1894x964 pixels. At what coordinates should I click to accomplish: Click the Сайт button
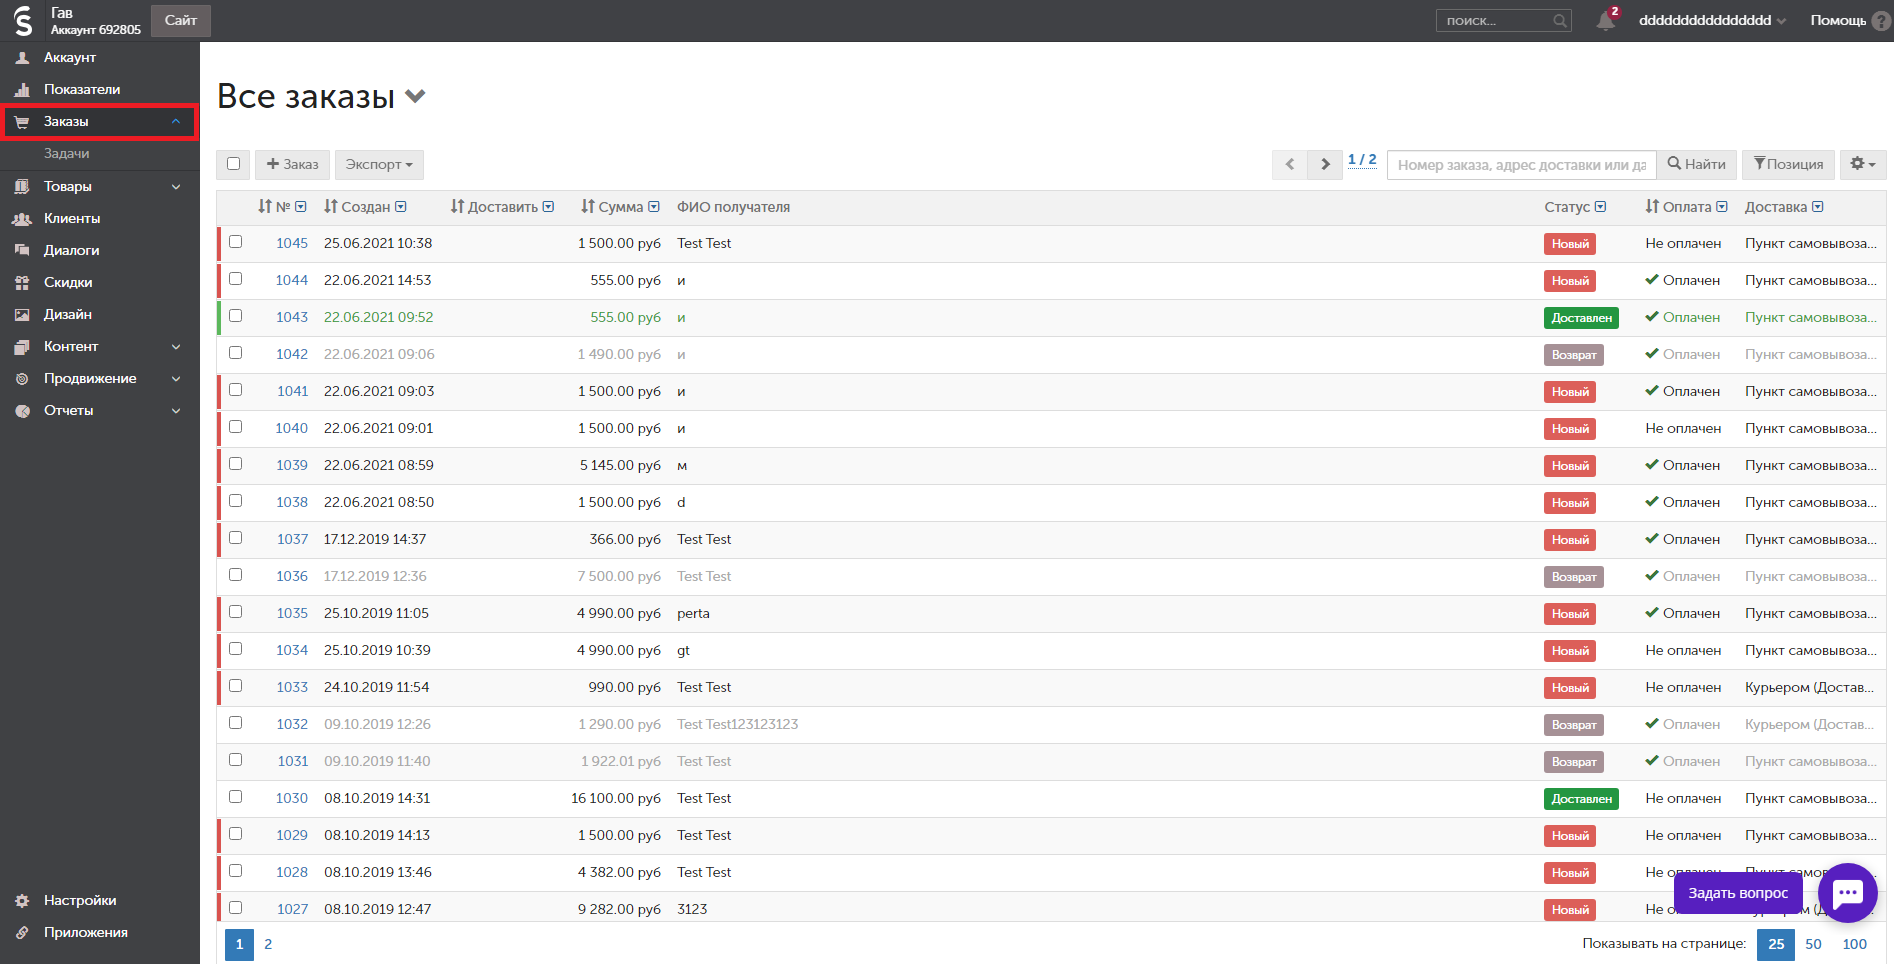coord(181,20)
